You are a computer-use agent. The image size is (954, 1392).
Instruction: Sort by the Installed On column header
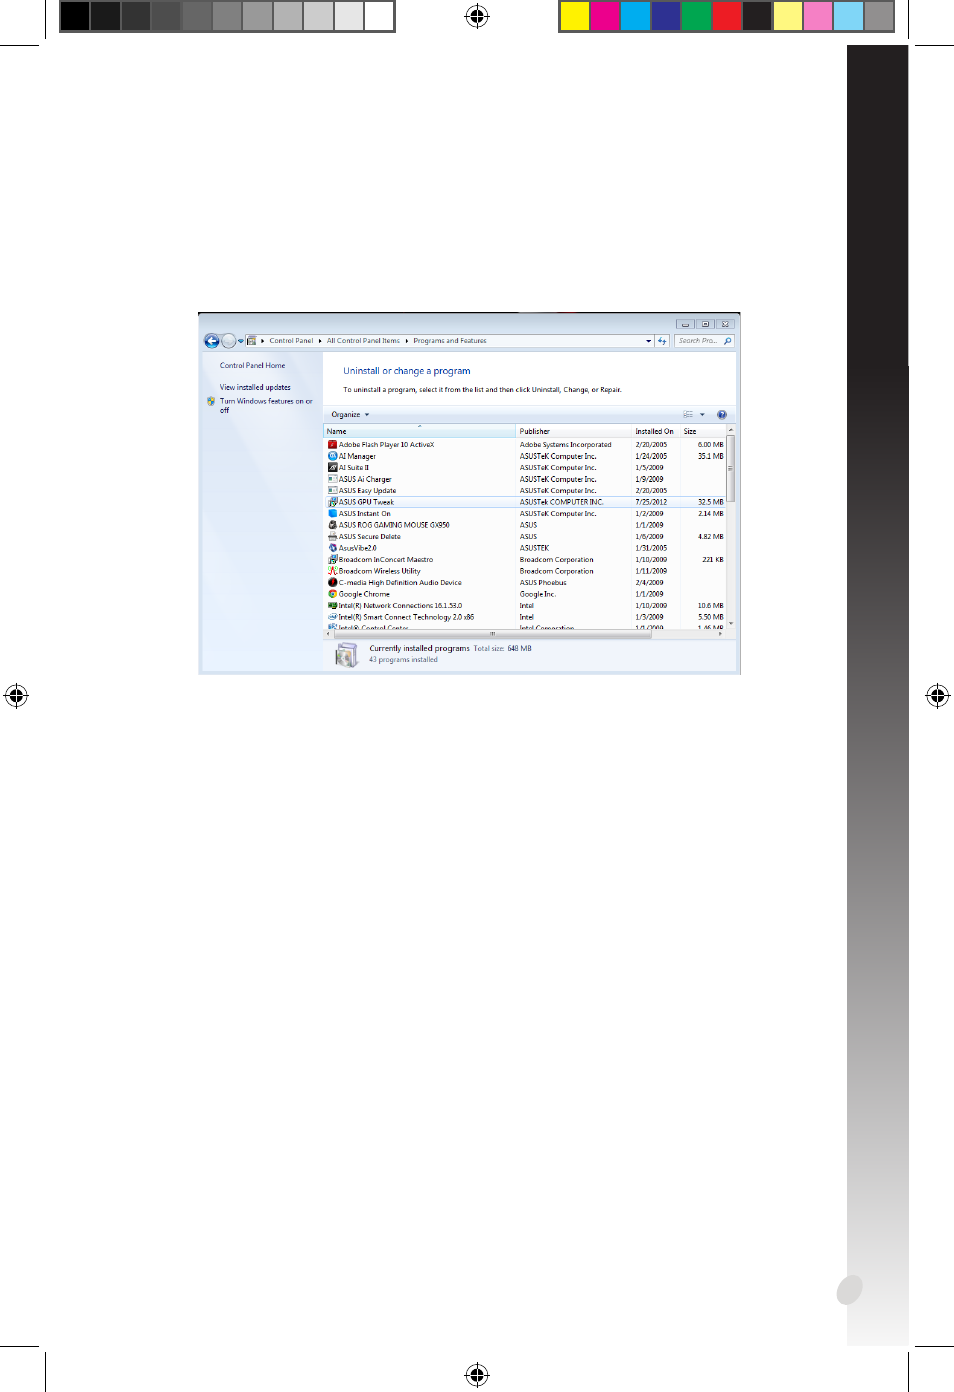[x=655, y=431]
